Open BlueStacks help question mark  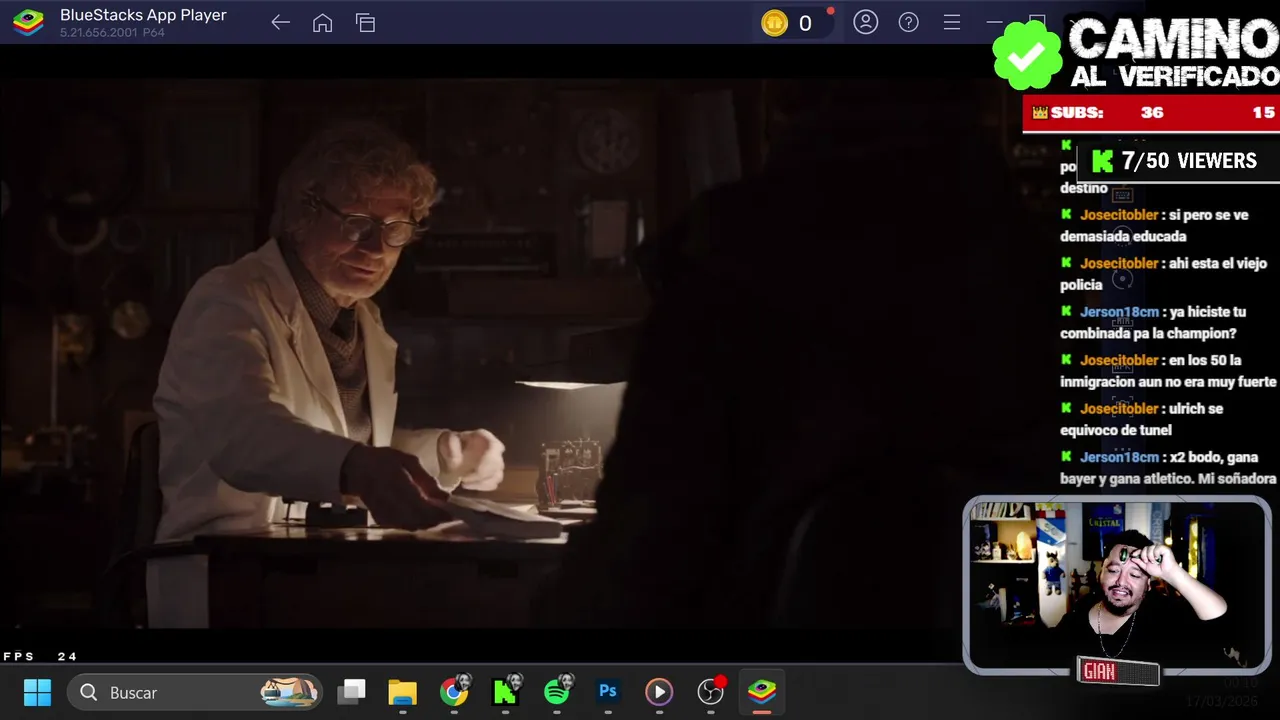pos(909,22)
